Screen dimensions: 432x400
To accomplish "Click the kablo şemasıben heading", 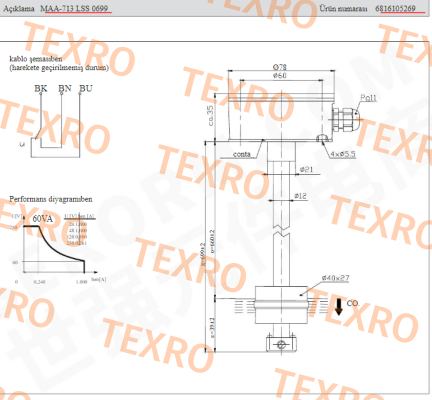I will pos(36,59).
